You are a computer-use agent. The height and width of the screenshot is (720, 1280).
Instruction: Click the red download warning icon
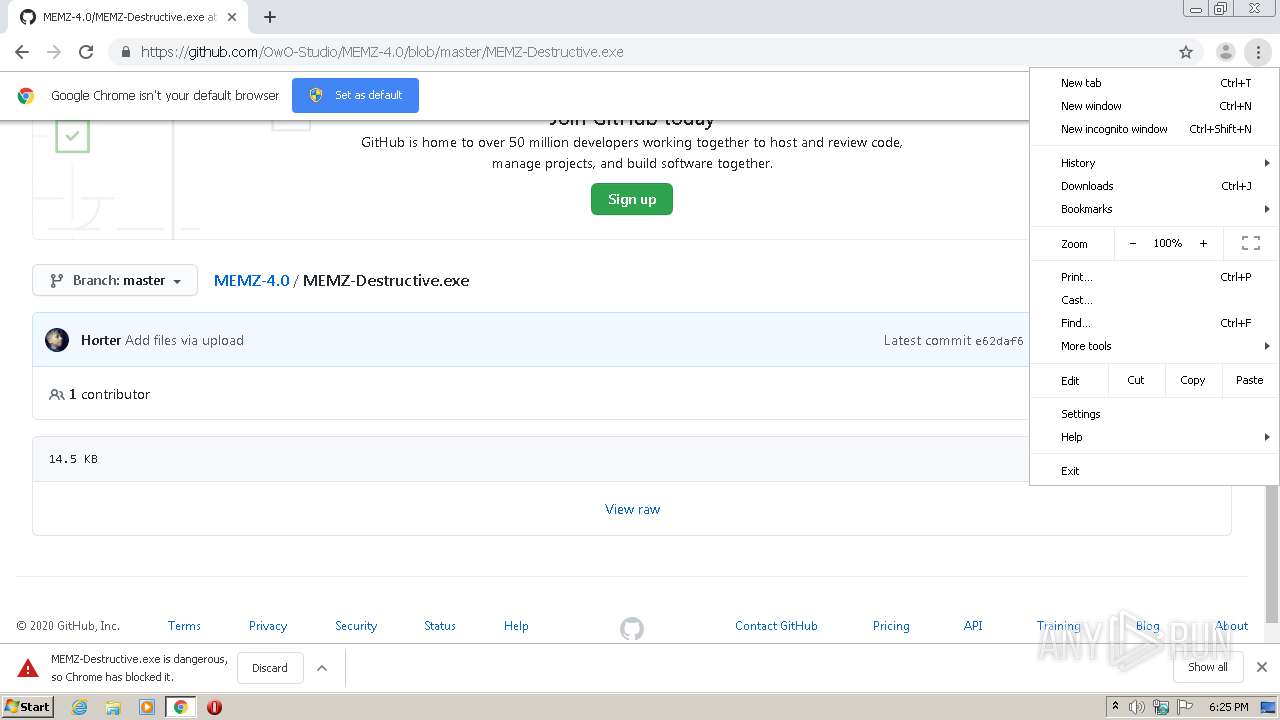pos(28,668)
